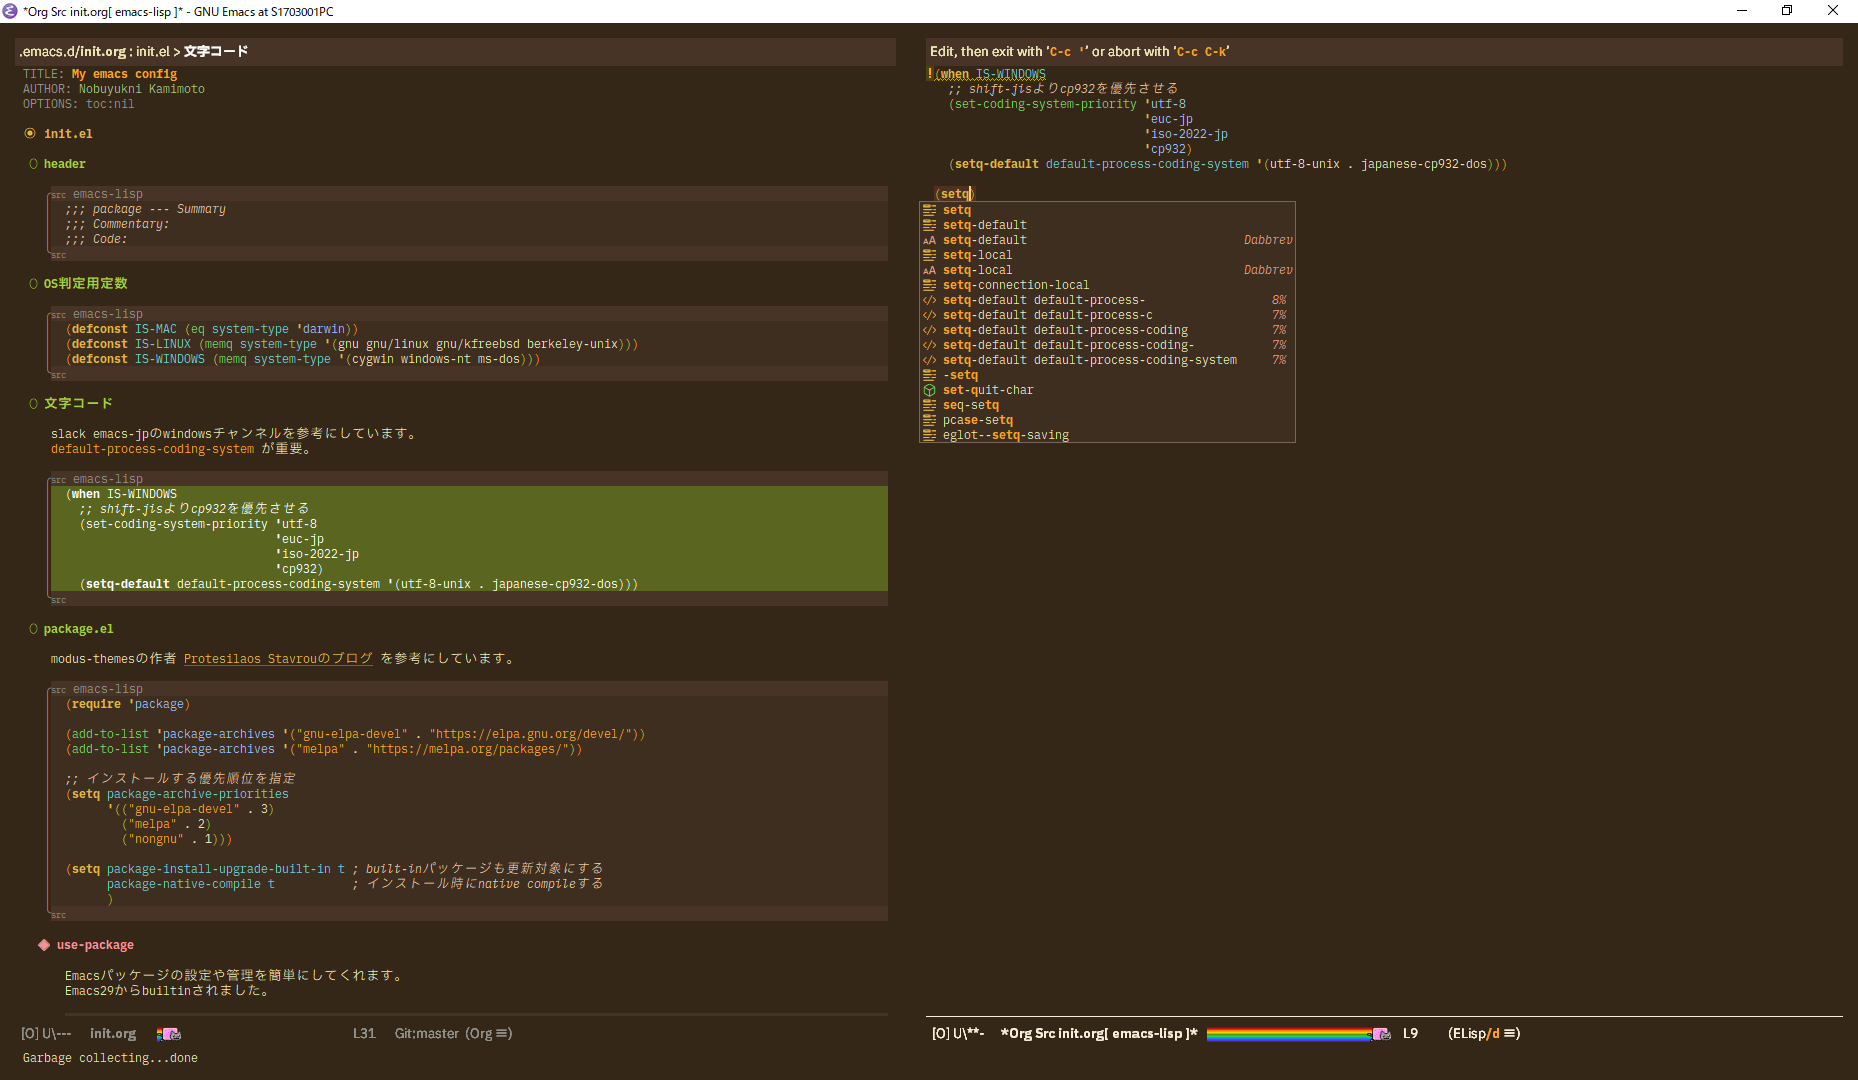The width and height of the screenshot is (1858, 1080).
Task: Click the variable icon beside the setq candidate
Action: (930, 210)
